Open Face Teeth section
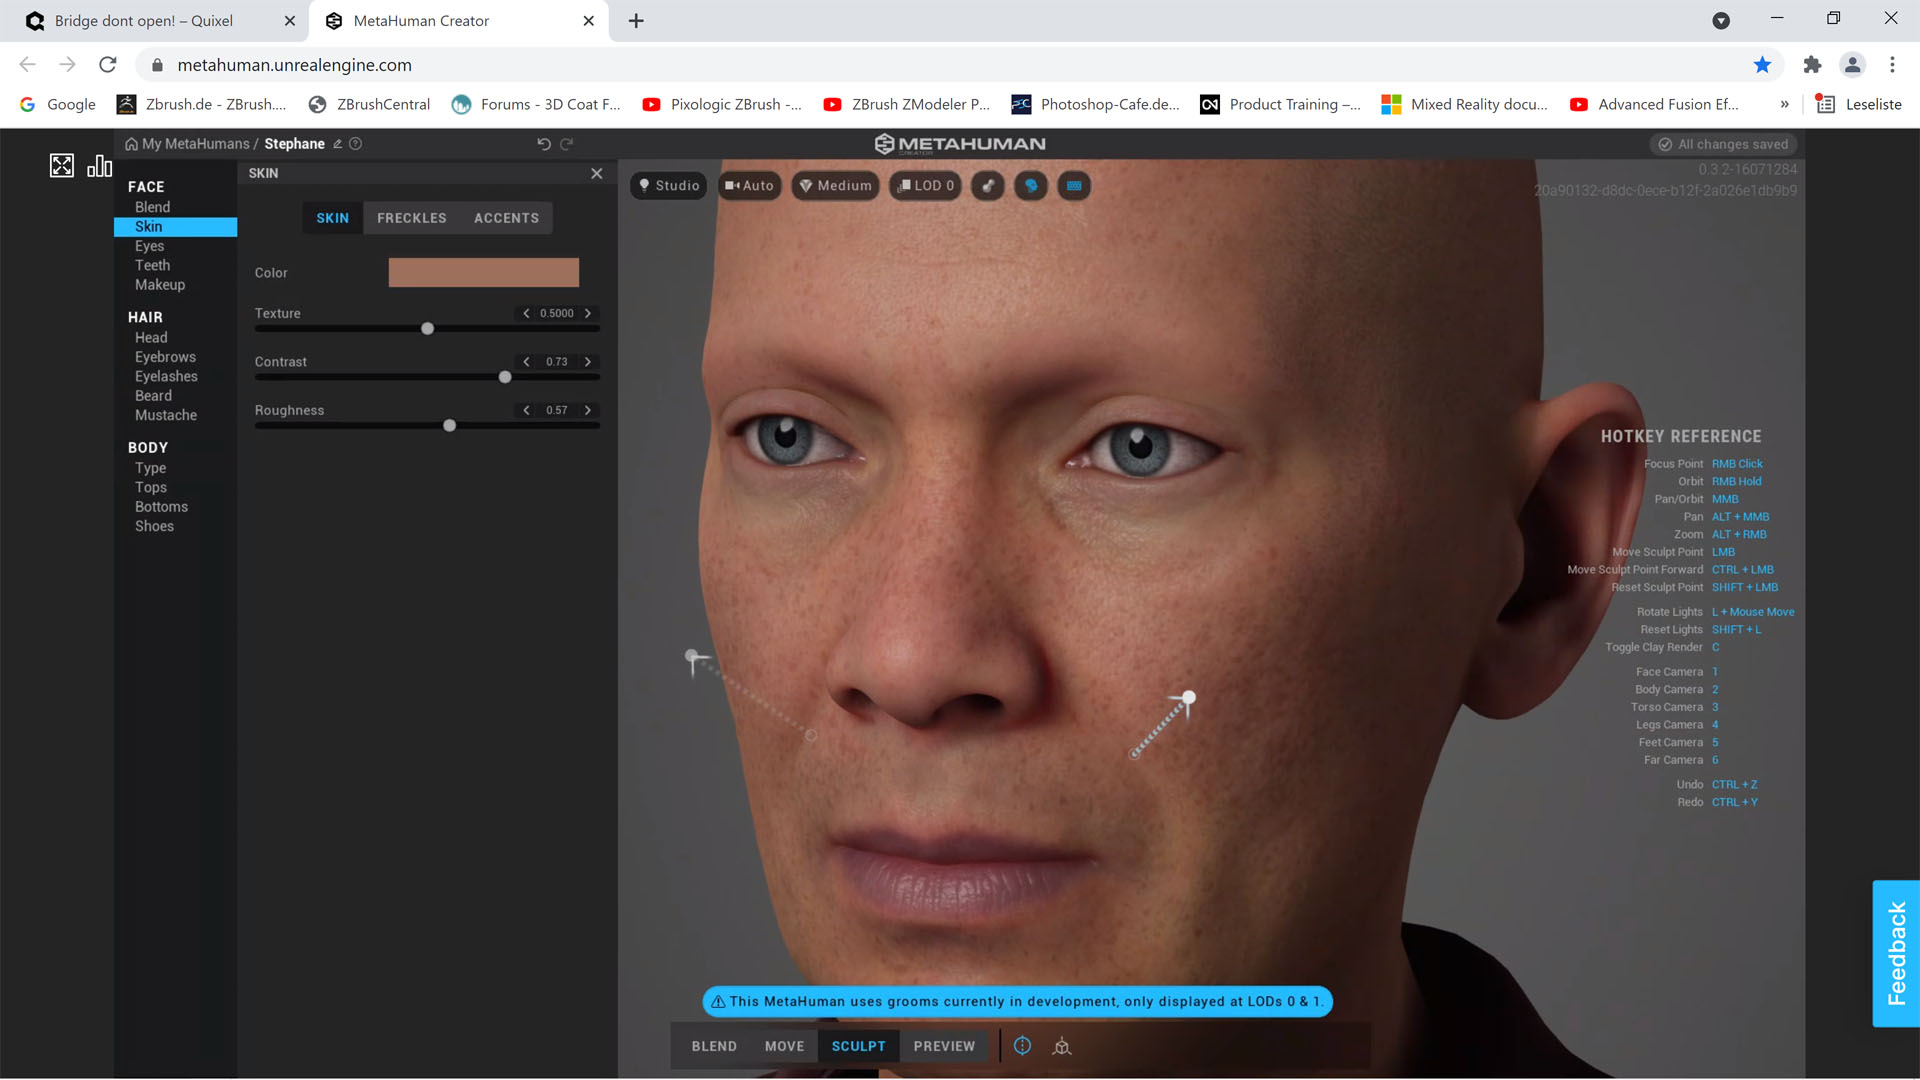1920x1080 pixels. (153, 265)
